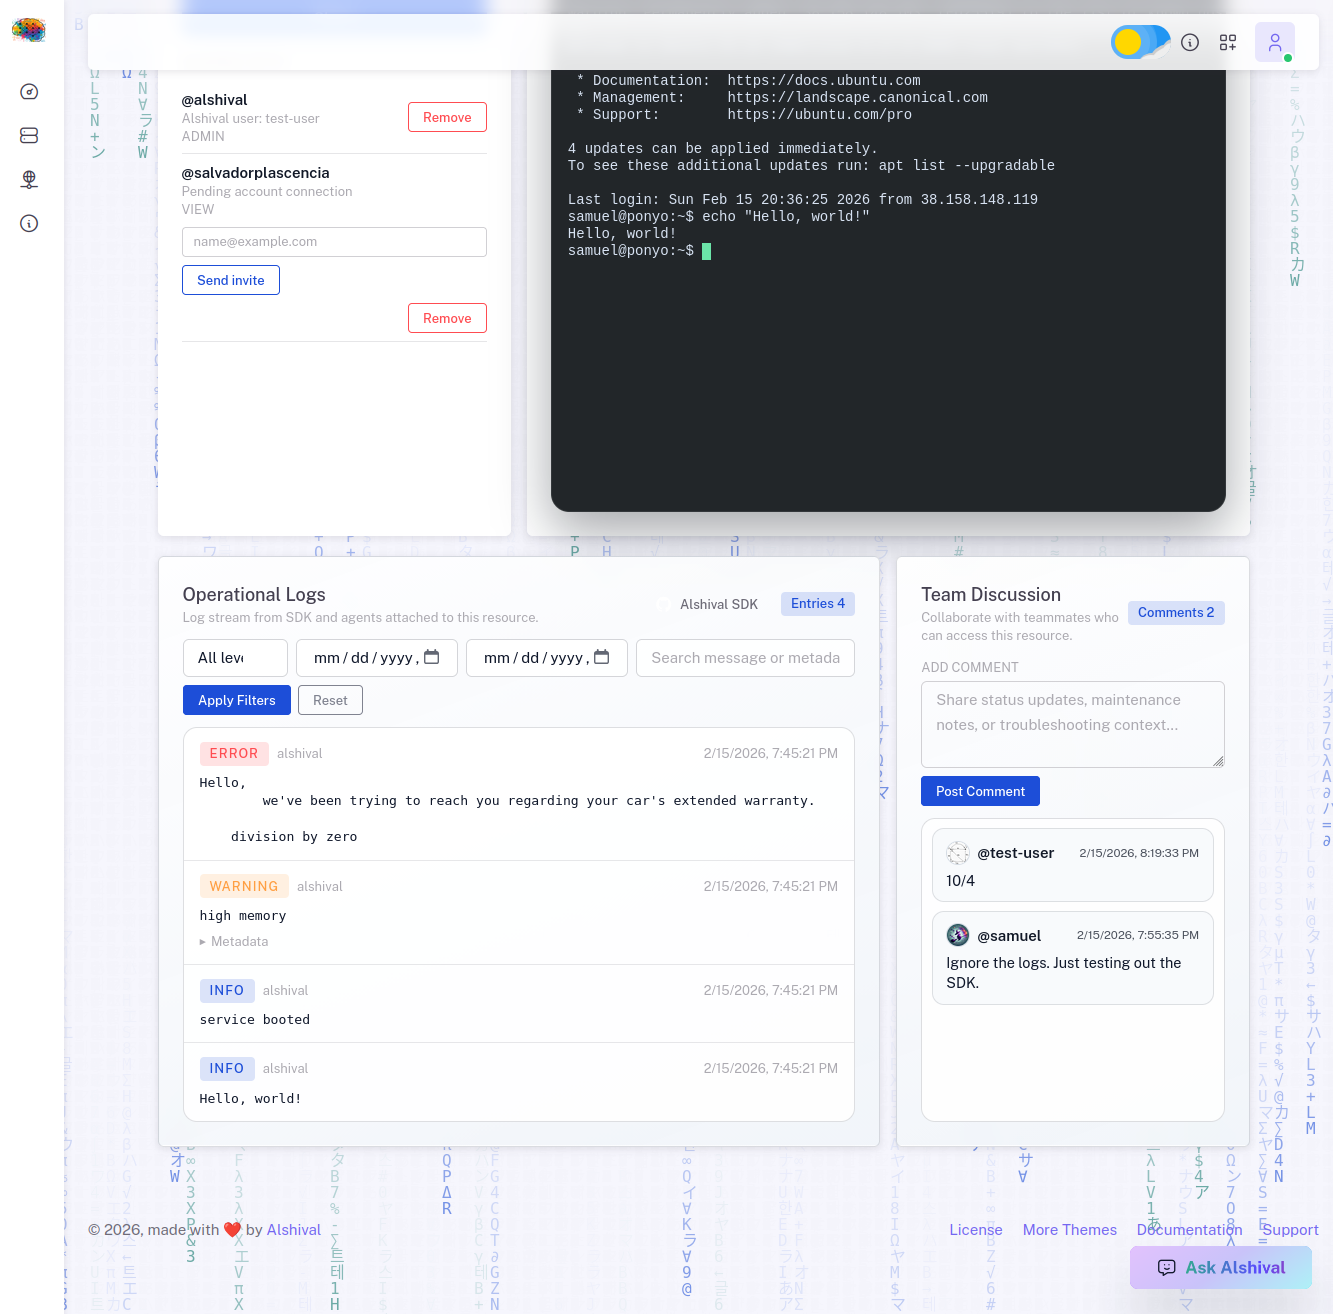This screenshot has height=1314, width=1333.
Task: Click Remove next to @alshival
Action: click(x=447, y=117)
